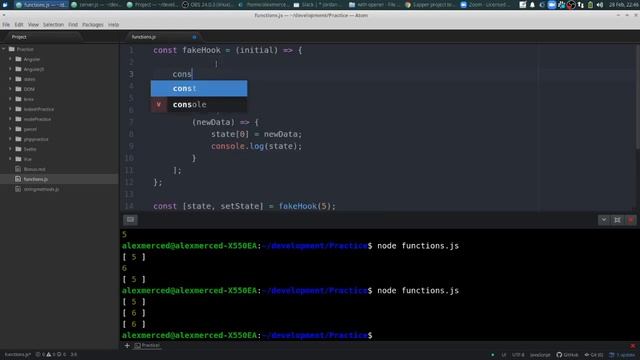Click the UTF-8 encoding selector
The height and width of the screenshot is (360, 640).
(518, 355)
